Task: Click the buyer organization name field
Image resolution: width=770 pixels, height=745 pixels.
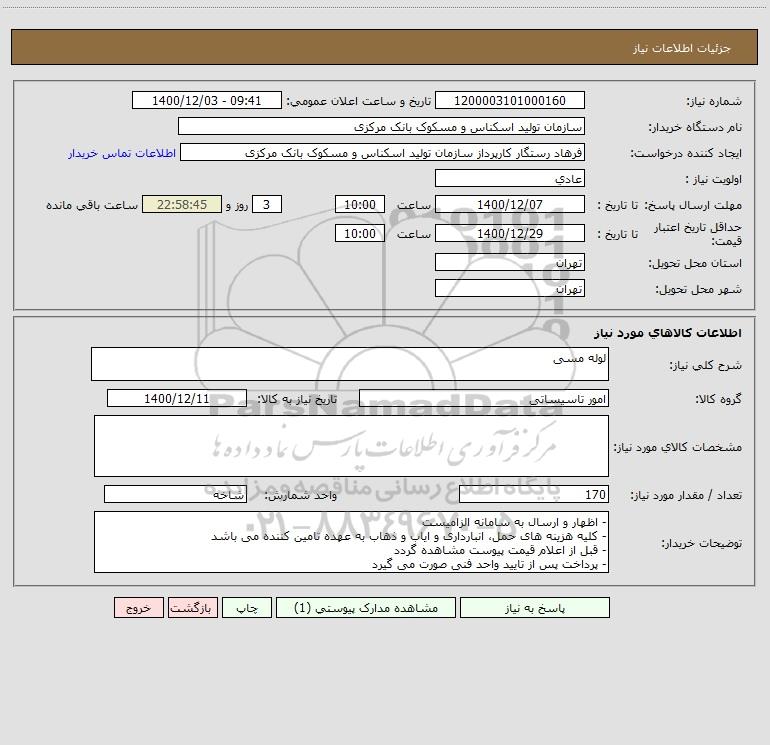Action: [381, 127]
